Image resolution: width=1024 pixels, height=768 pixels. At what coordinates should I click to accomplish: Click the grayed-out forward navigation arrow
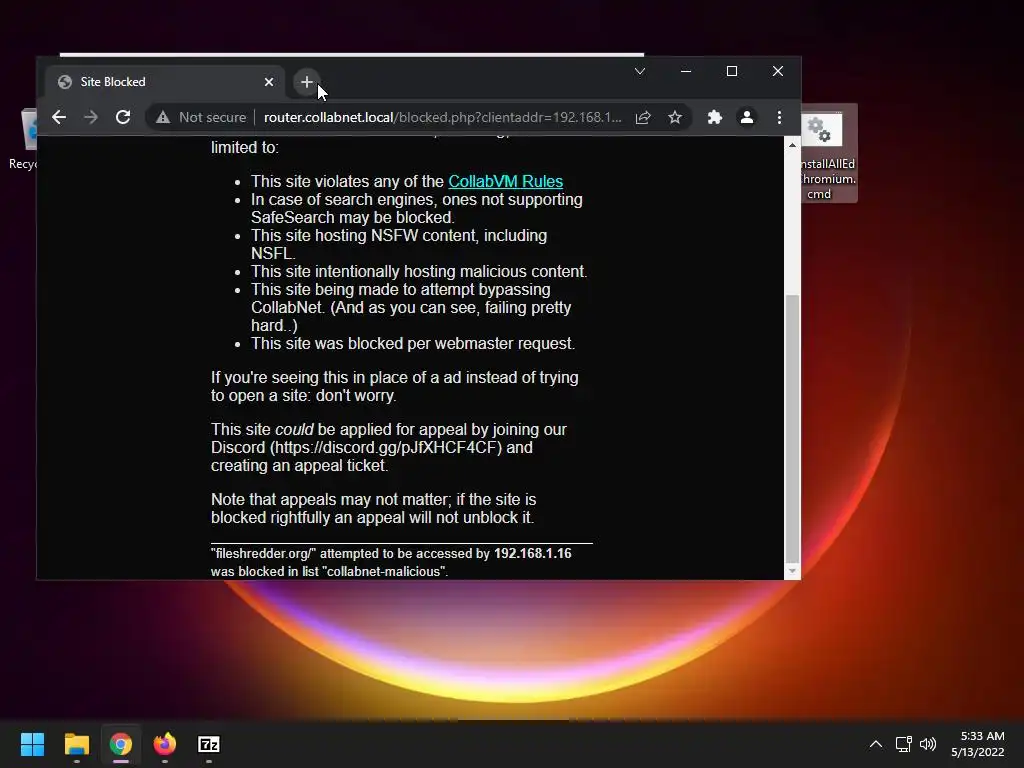coord(91,118)
